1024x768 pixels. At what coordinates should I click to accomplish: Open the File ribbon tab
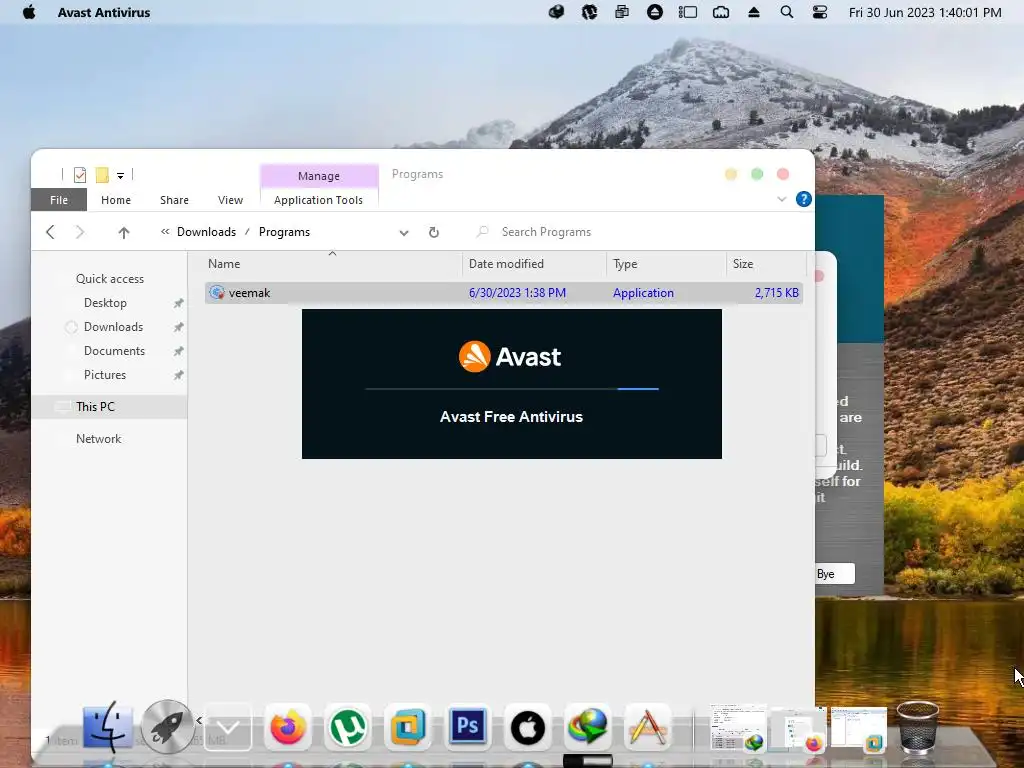point(59,200)
